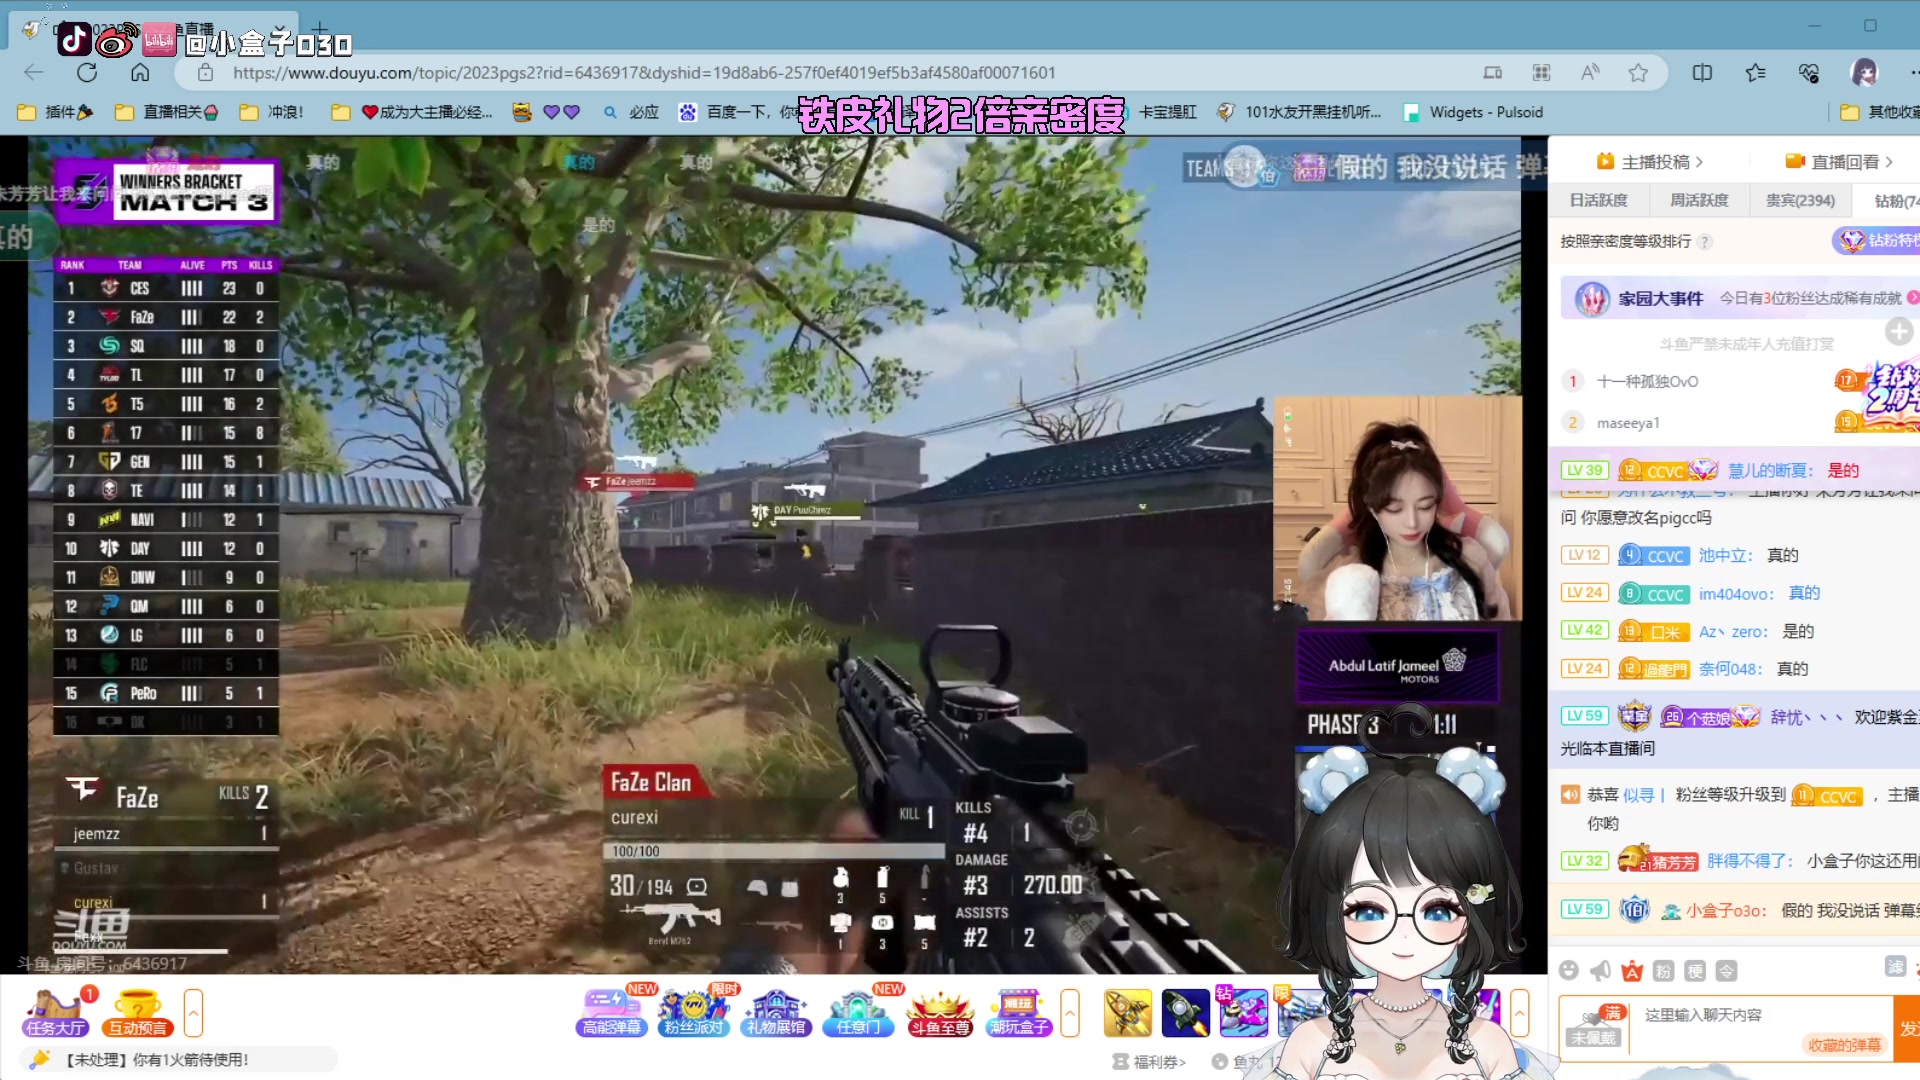The height and width of the screenshot is (1080, 1920).
Task: Expand the left activity icons panel arrow
Action: click(x=193, y=1013)
